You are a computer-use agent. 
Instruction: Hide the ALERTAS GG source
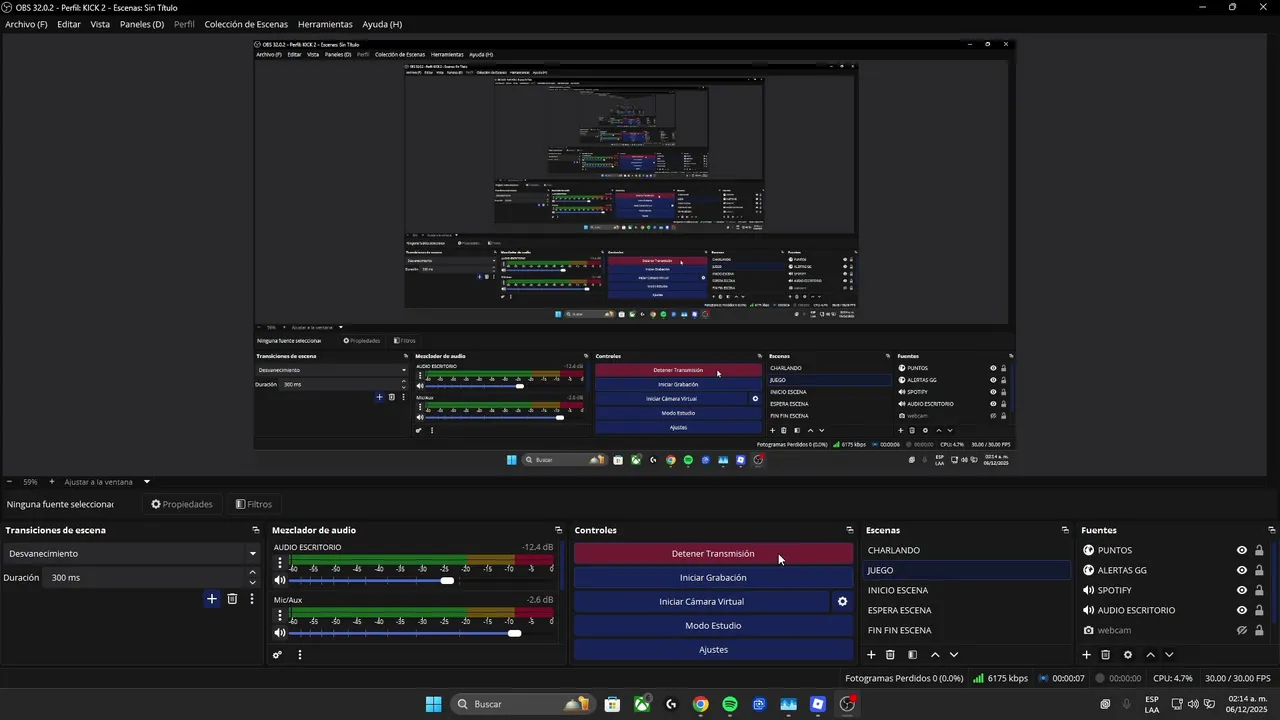(1242, 570)
